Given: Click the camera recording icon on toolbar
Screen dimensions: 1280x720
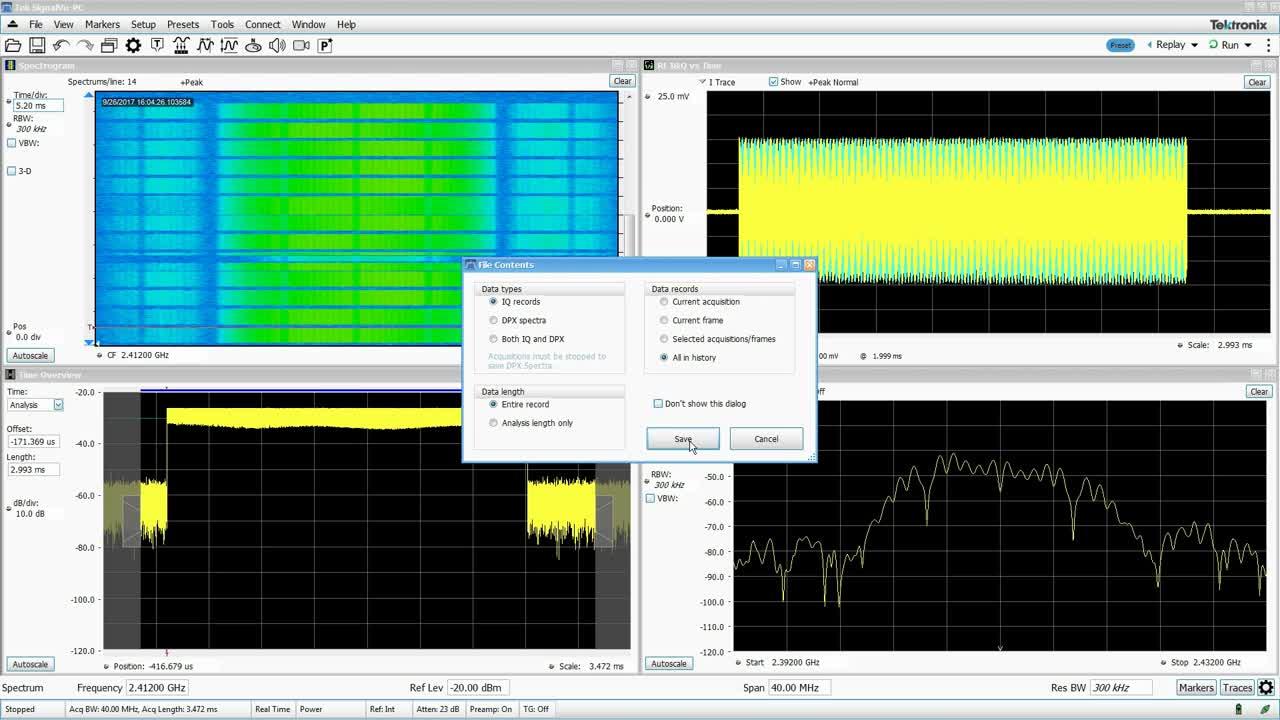Looking at the screenshot, I should (302, 45).
